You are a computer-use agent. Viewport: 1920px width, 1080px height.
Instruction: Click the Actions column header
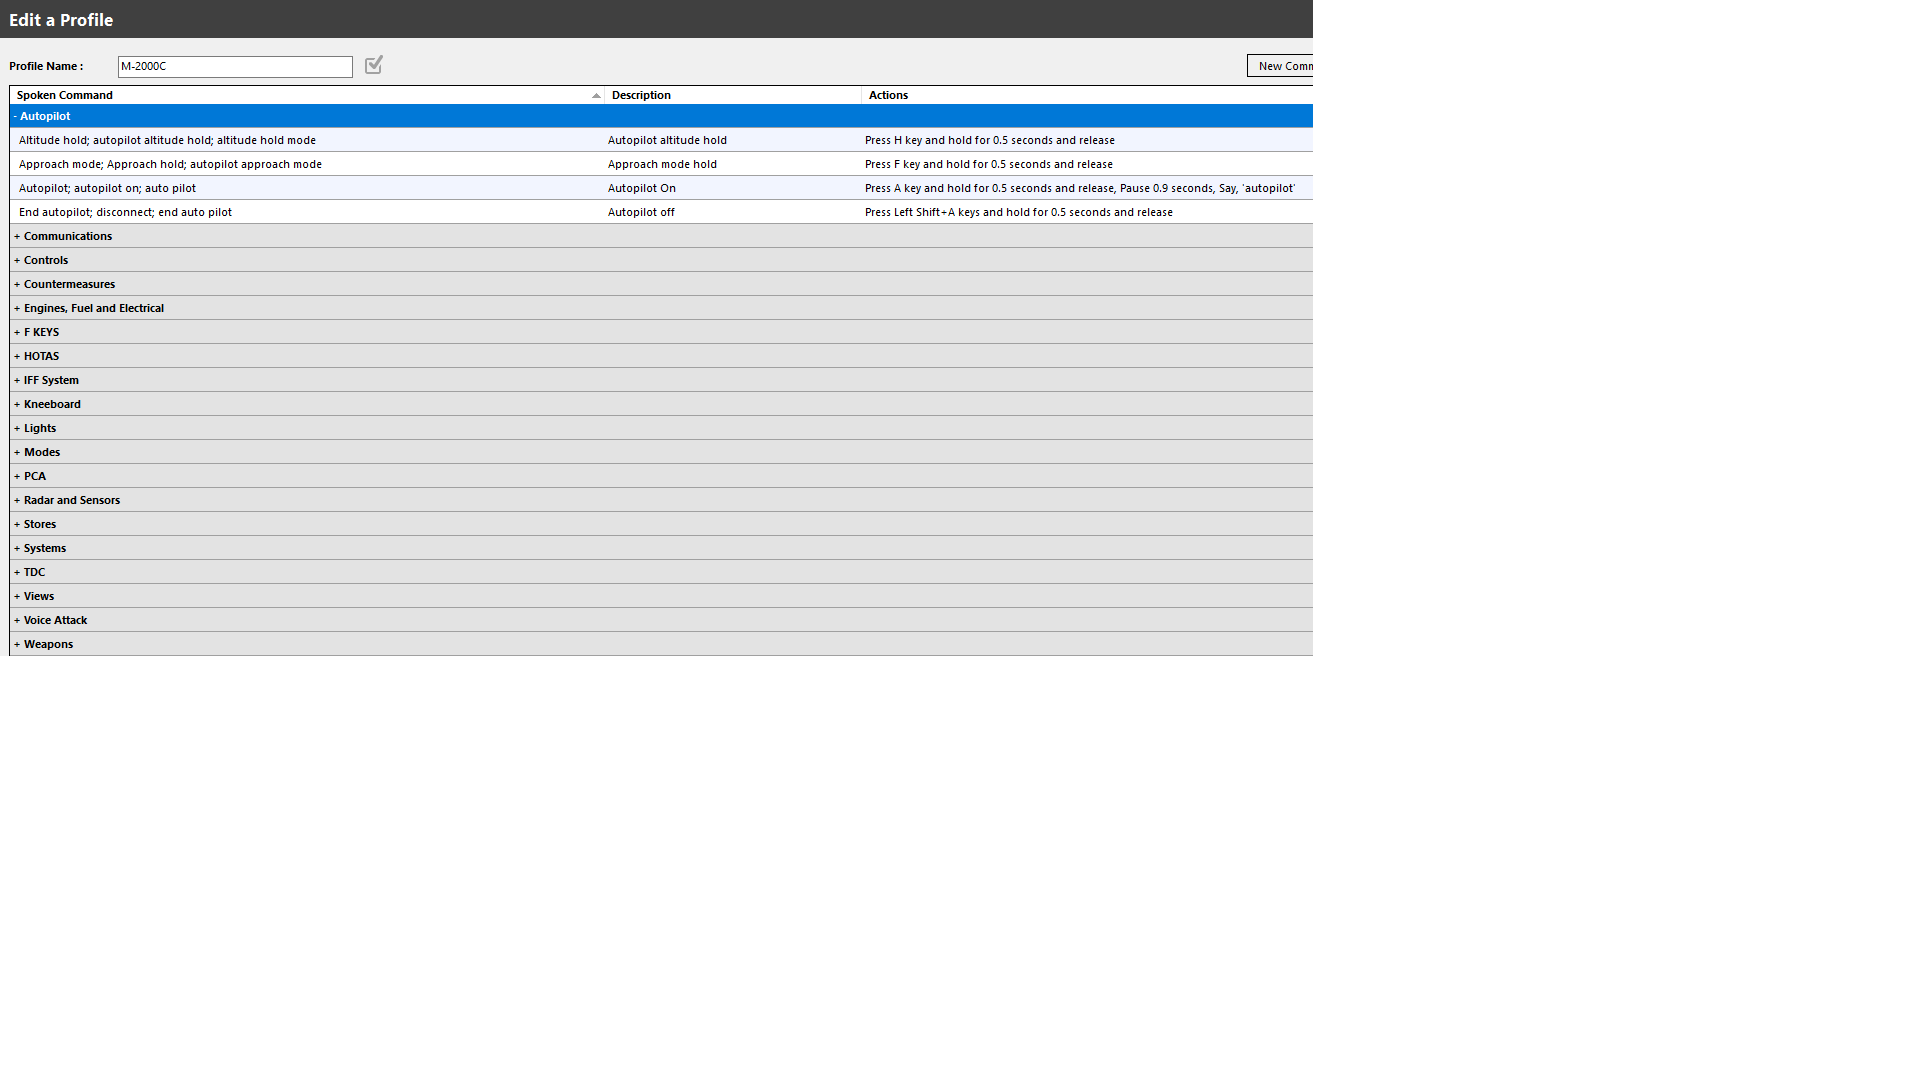[888, 95]
